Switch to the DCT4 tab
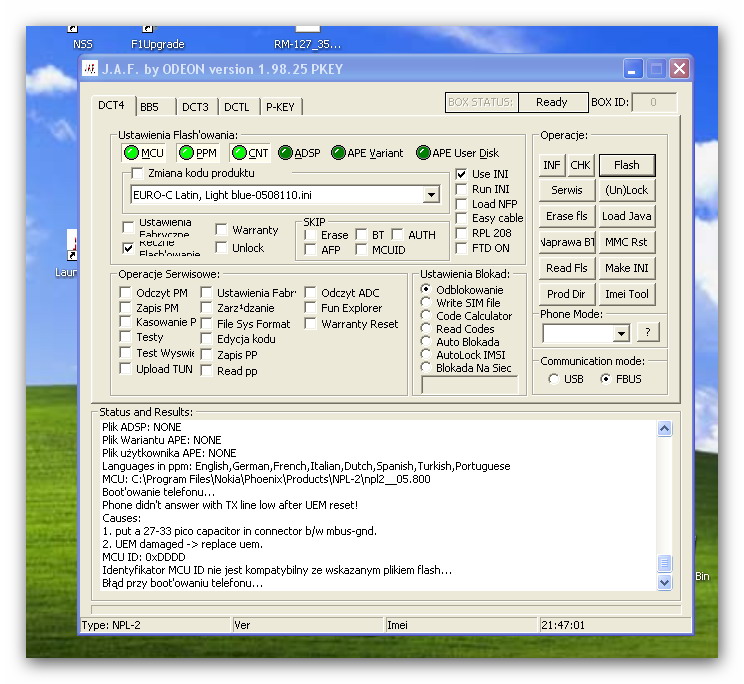 tap(112, 105)
